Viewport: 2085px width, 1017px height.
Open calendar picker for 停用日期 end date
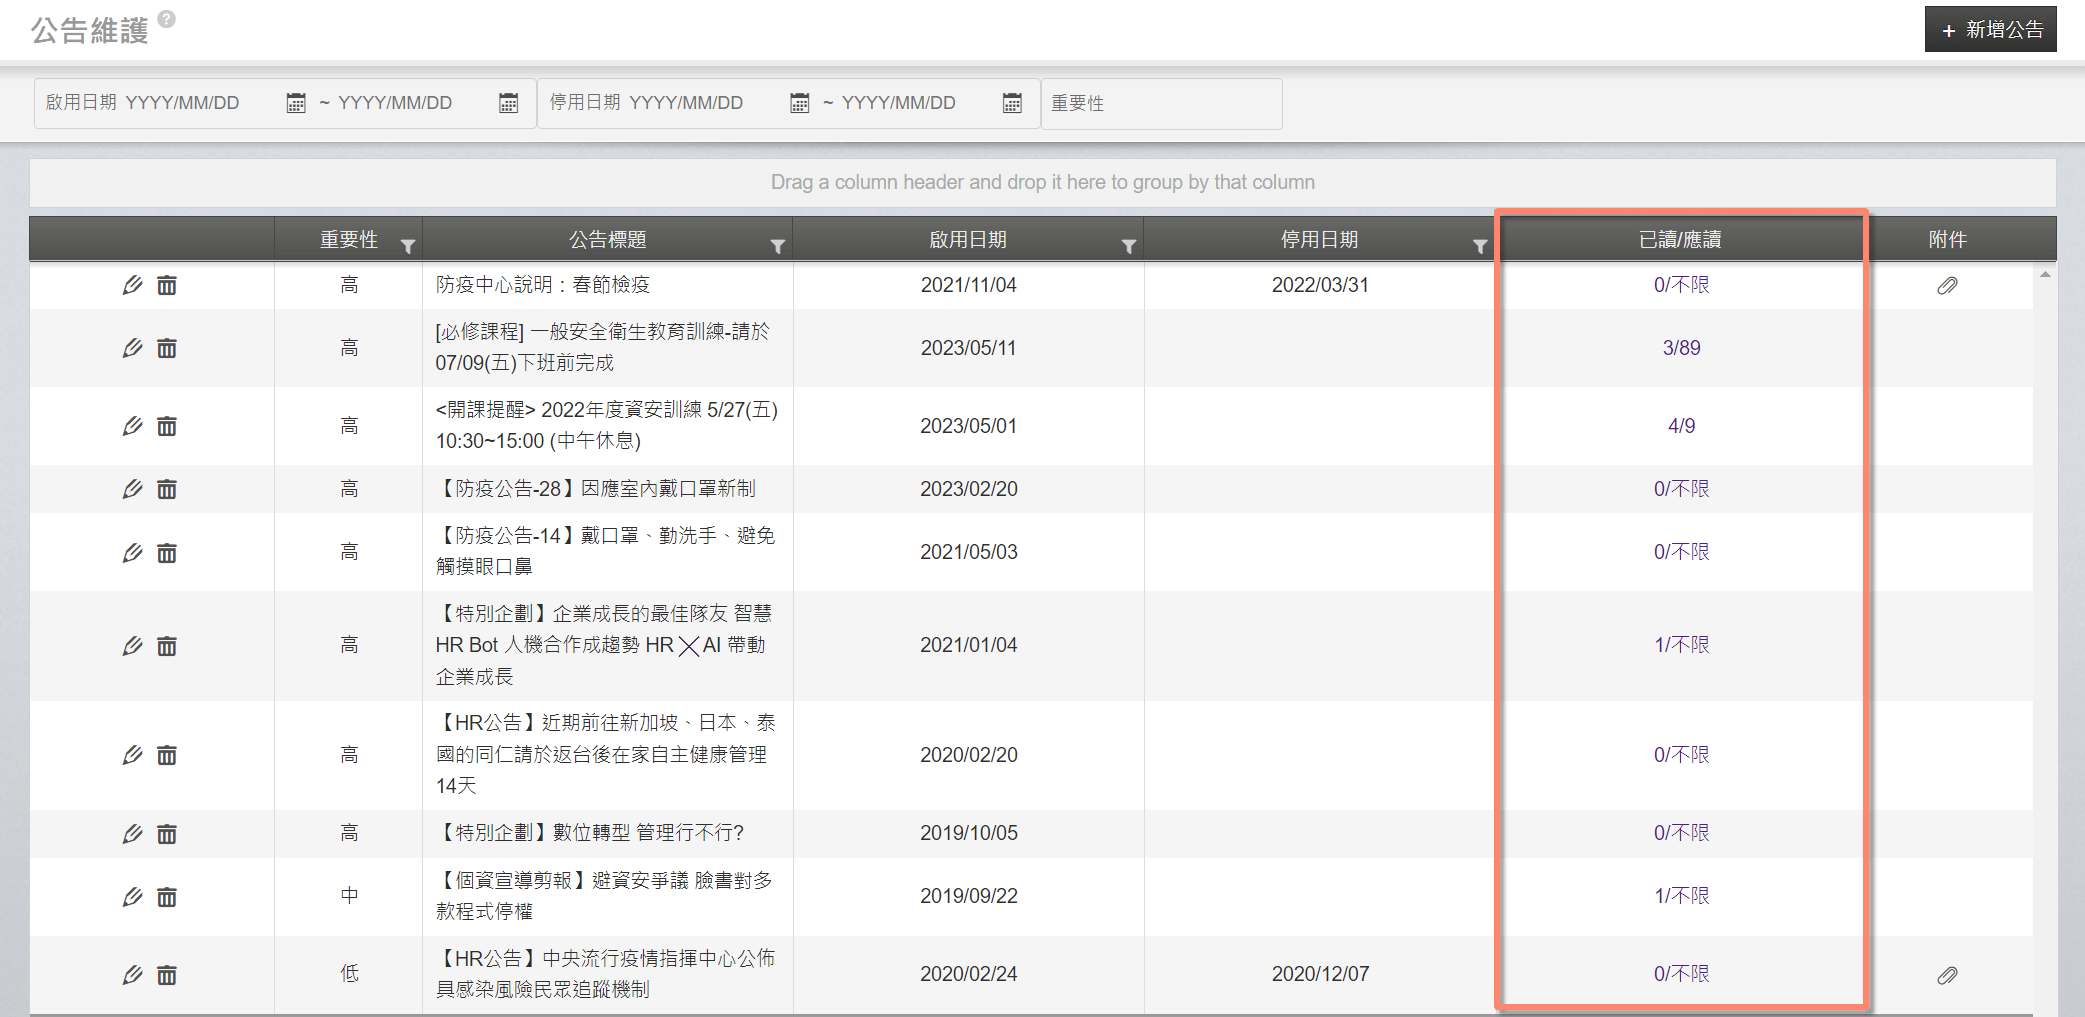[1012, 103]
